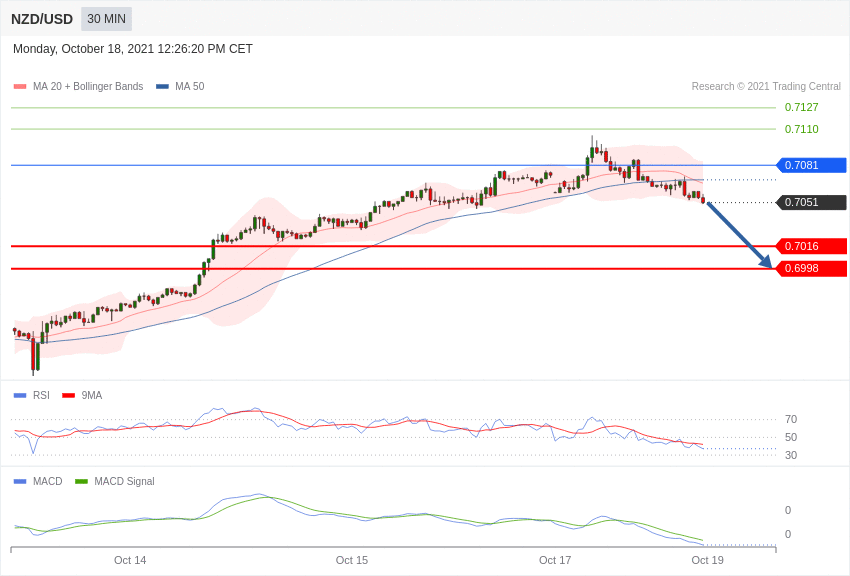Click the Oct 15 date axis label
Viewport: 850px width, 576px height.
[352, 560]
